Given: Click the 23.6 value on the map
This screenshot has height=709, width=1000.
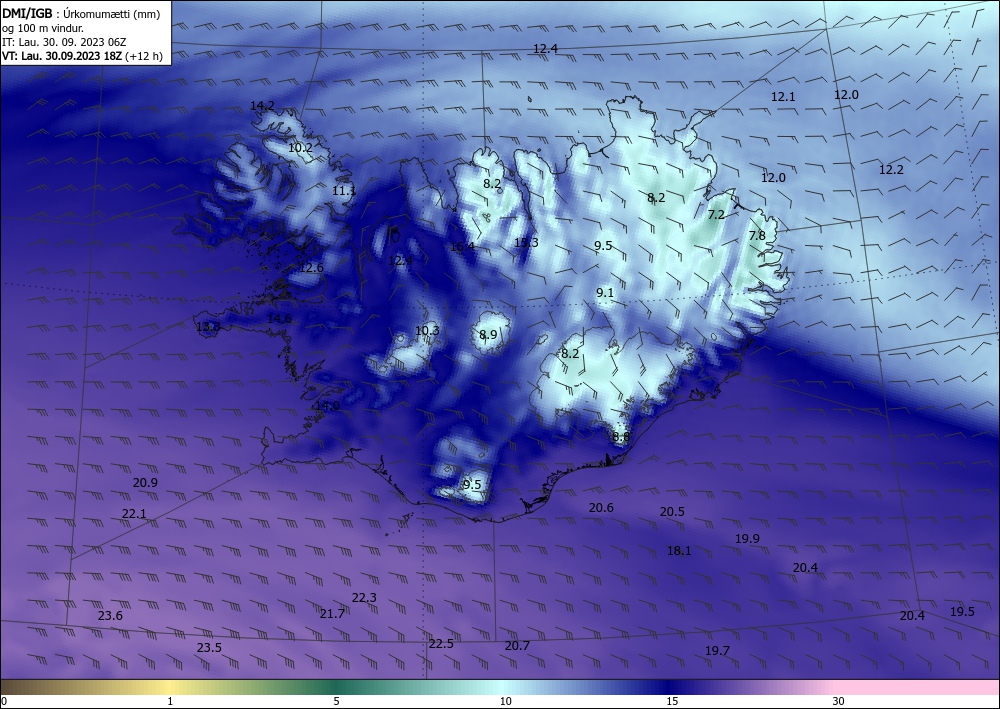Looking at the screenshot, I should coord(110,615).
